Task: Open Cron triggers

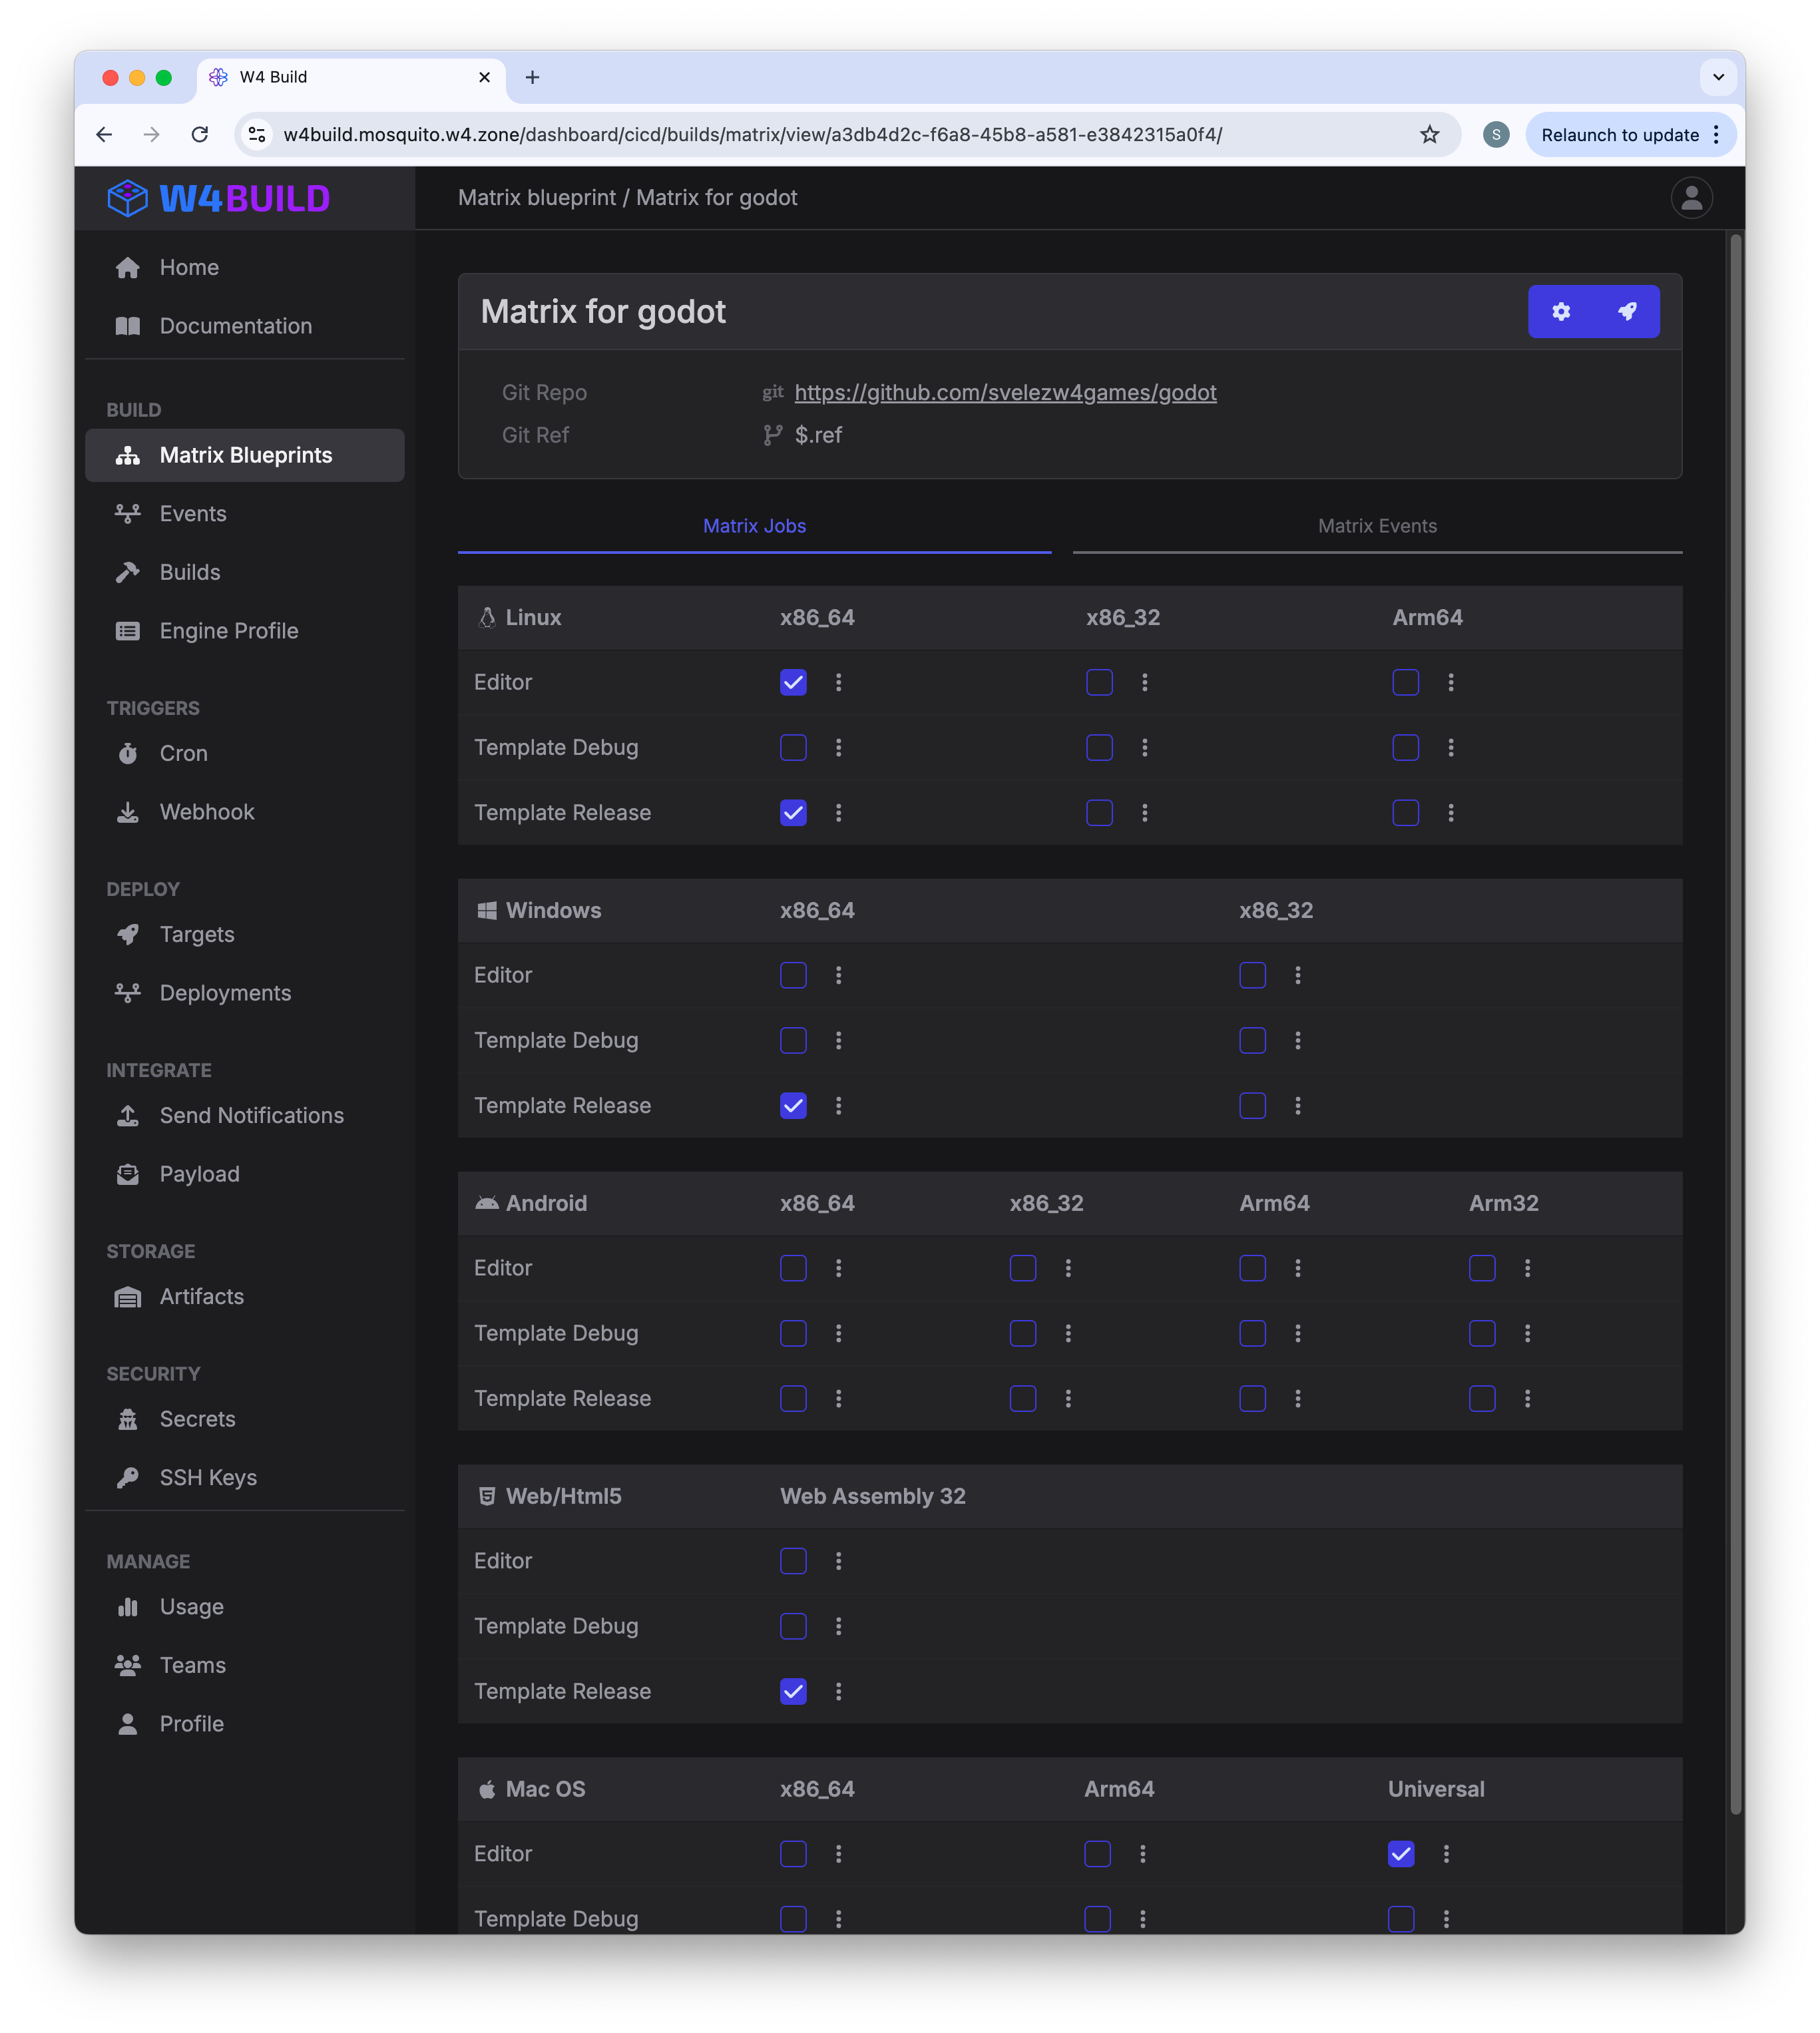Action: (x=245, y=753)
